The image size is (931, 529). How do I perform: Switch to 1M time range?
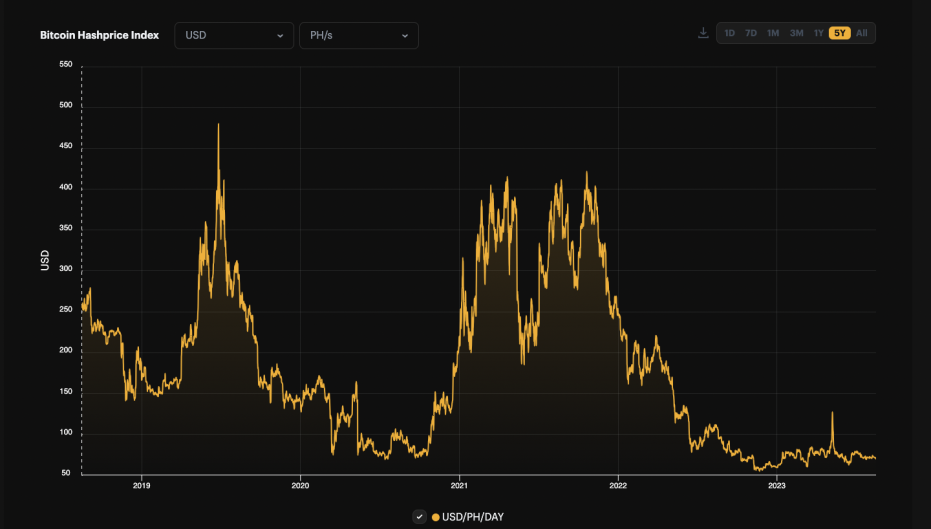(x=772, y=33)
